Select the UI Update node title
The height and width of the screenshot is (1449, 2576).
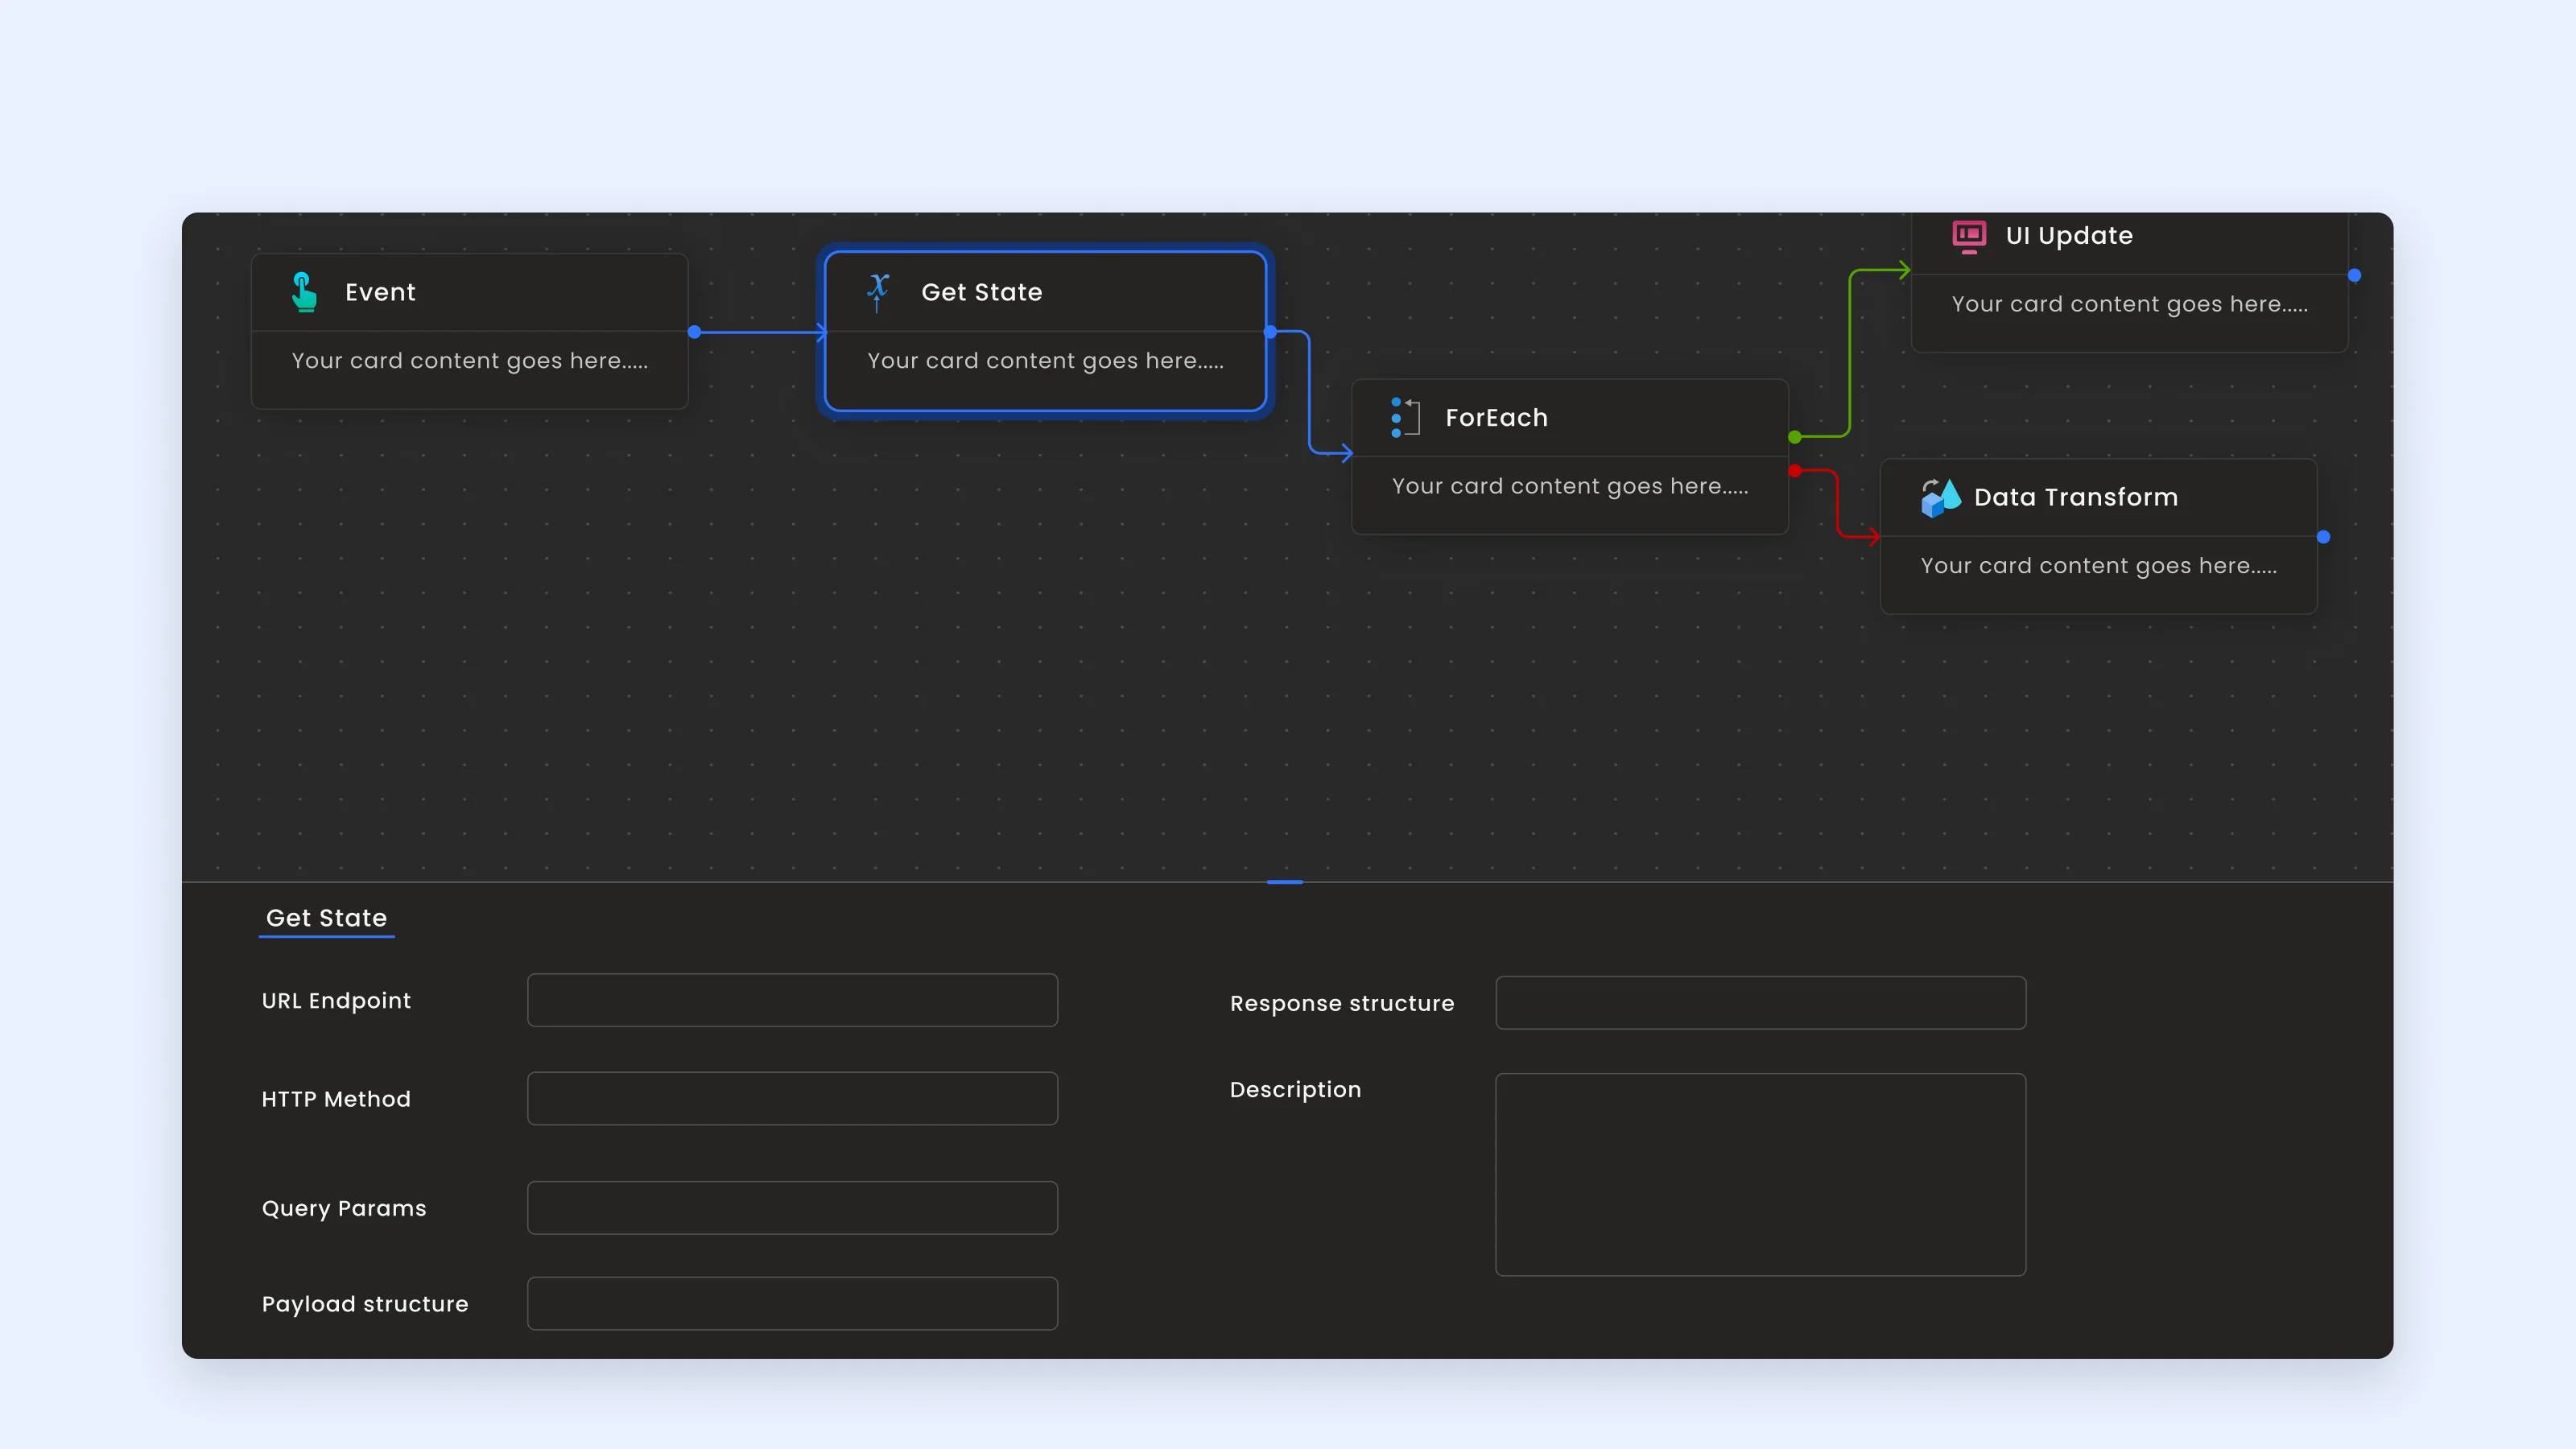(2069, 236)
